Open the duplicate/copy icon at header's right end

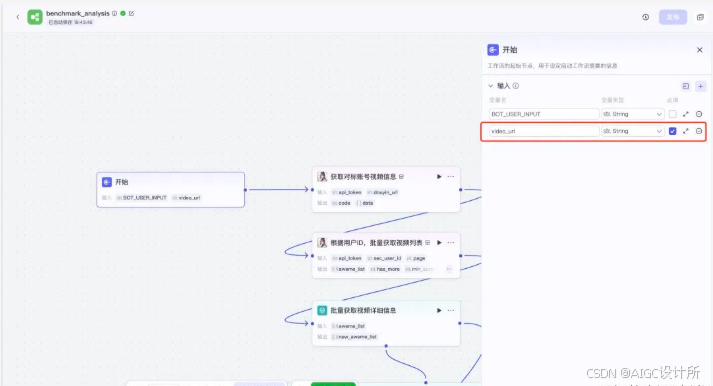pos(700,17)
